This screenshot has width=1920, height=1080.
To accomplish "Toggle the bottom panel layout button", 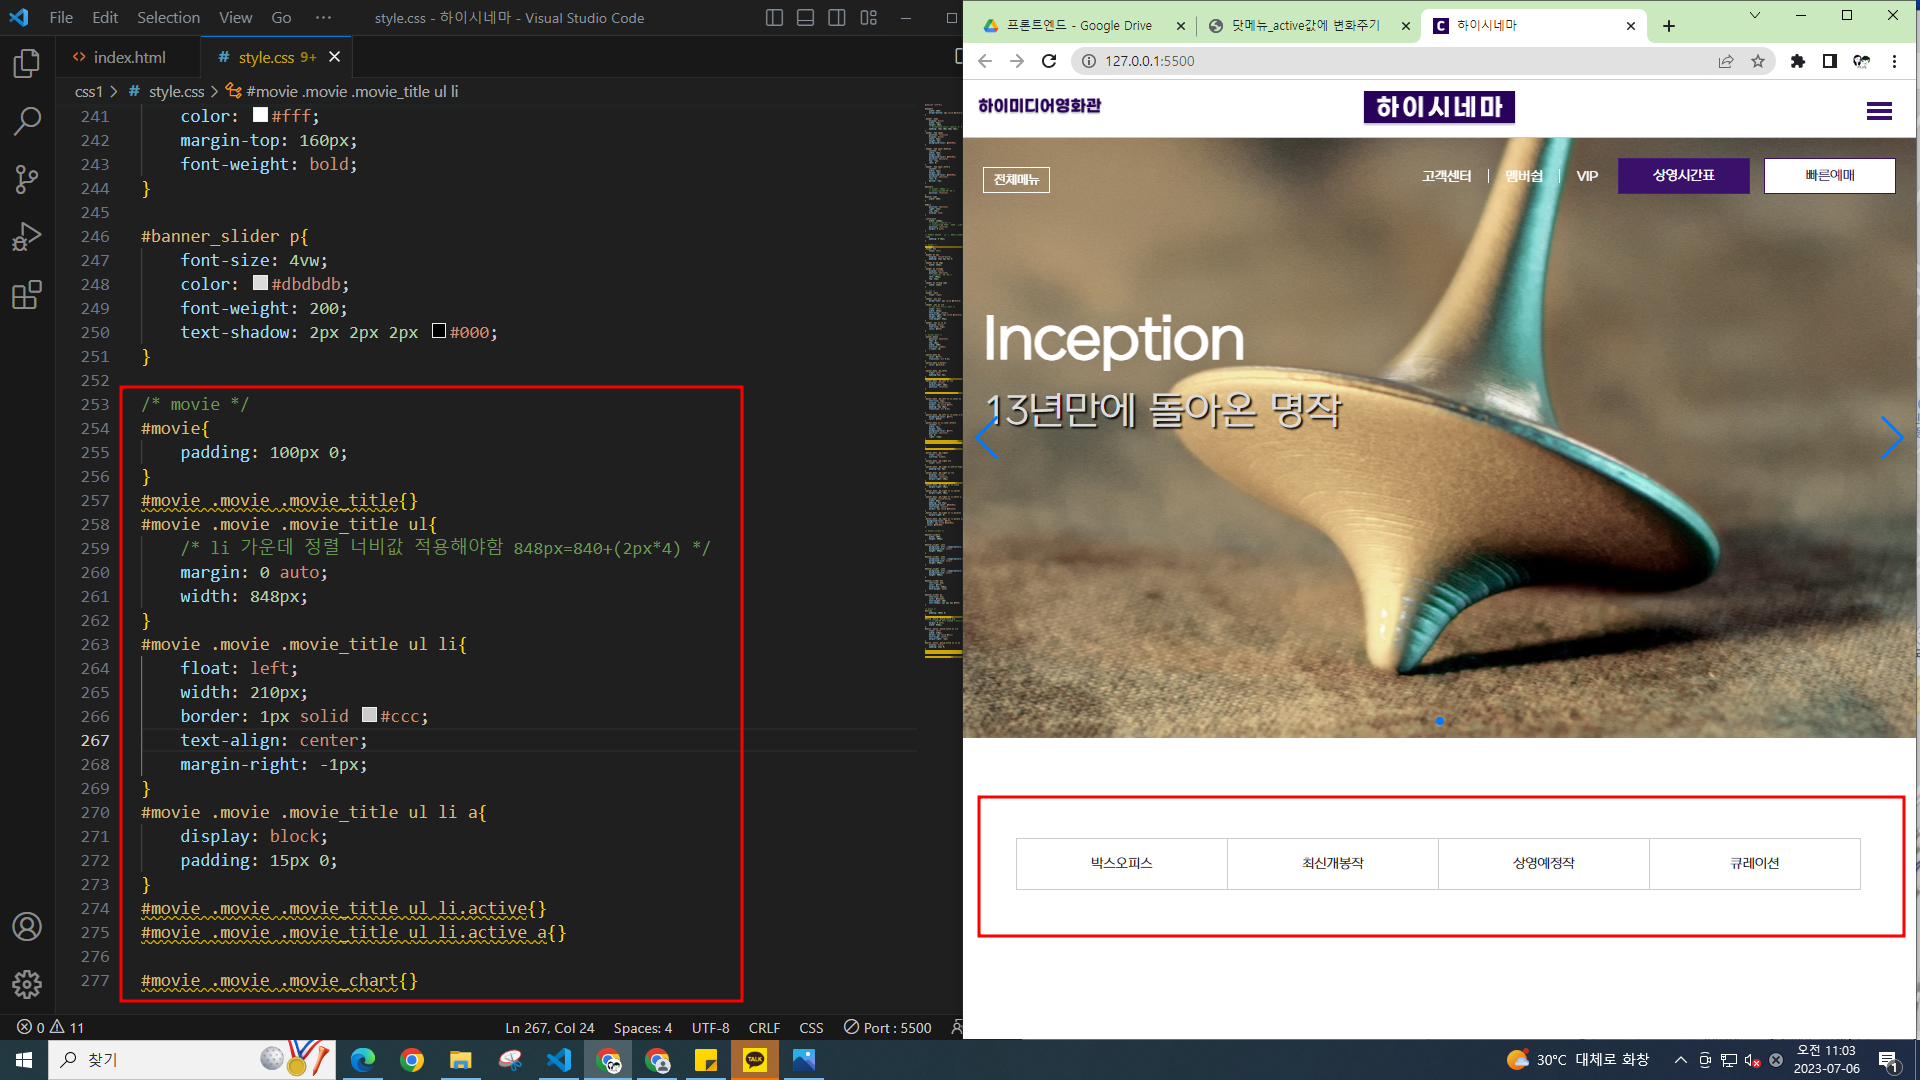I will click(x=805, y=18).
